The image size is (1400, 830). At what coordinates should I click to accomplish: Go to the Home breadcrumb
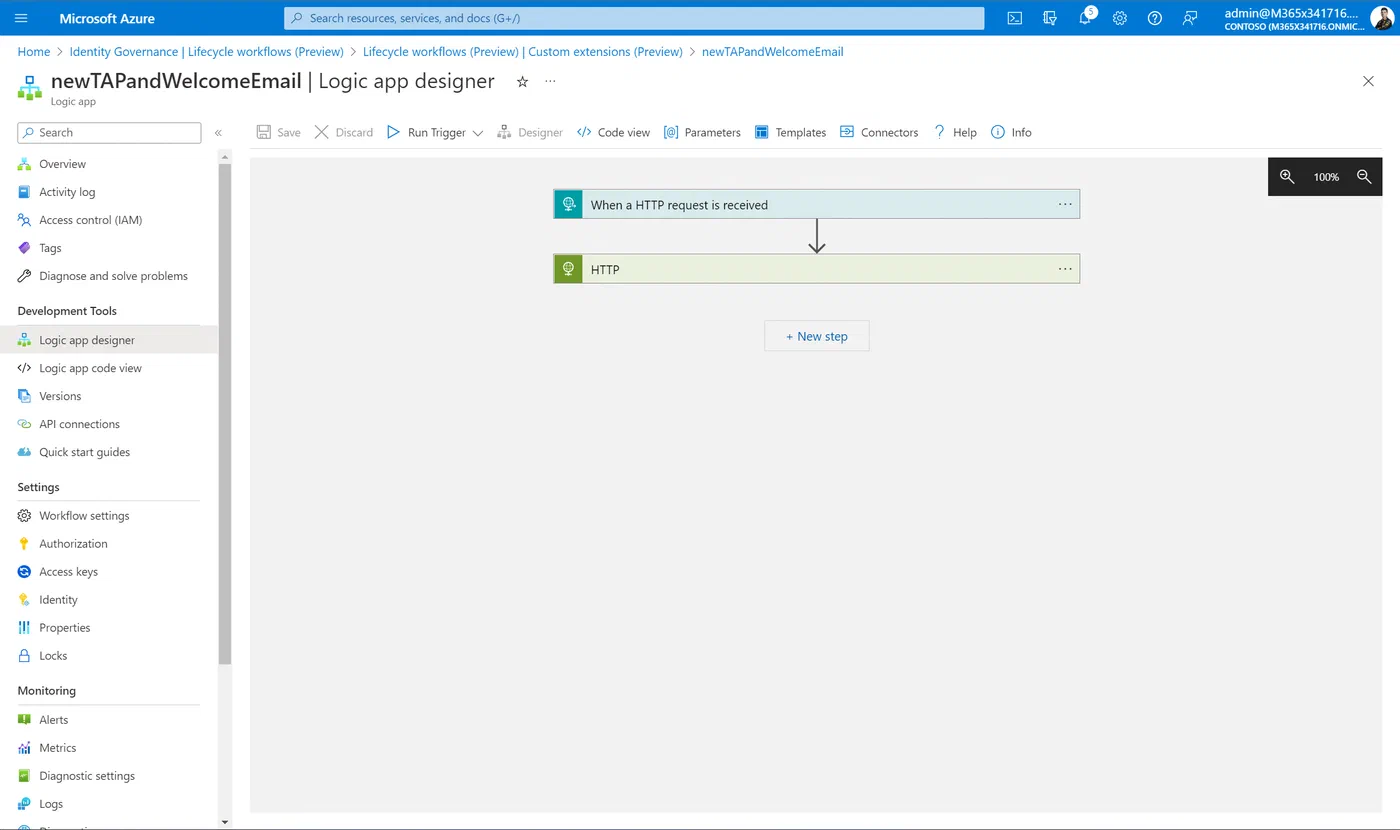click(x=34, y=51)
